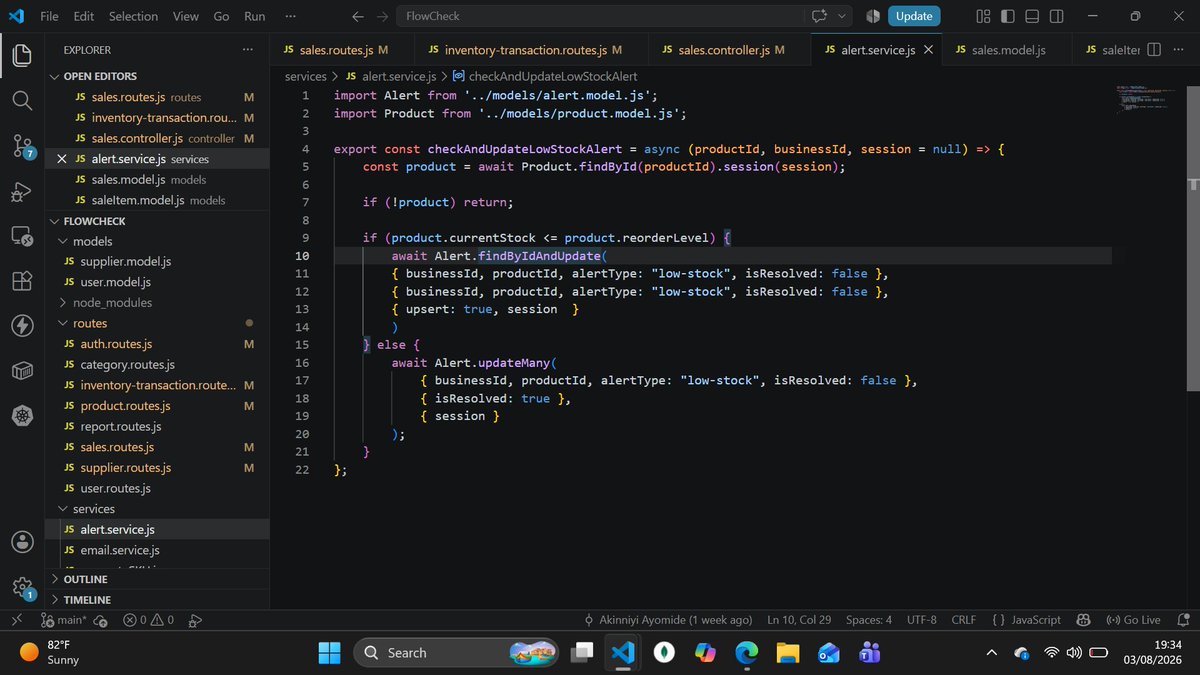The width and height of the screenshot is (1200, 675).
Task: Open the Copilot chat dropdown arrow
Action: [x=842, y=16]
